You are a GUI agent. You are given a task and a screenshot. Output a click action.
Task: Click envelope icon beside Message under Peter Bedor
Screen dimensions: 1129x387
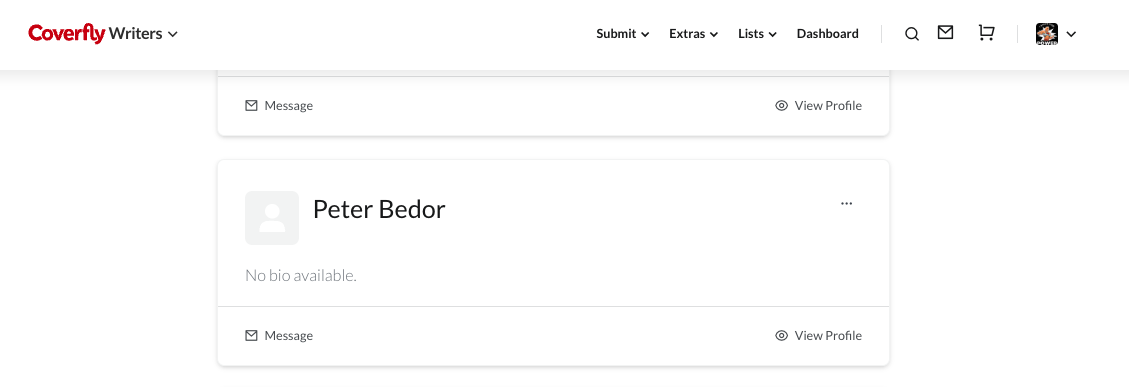point(251,336)
